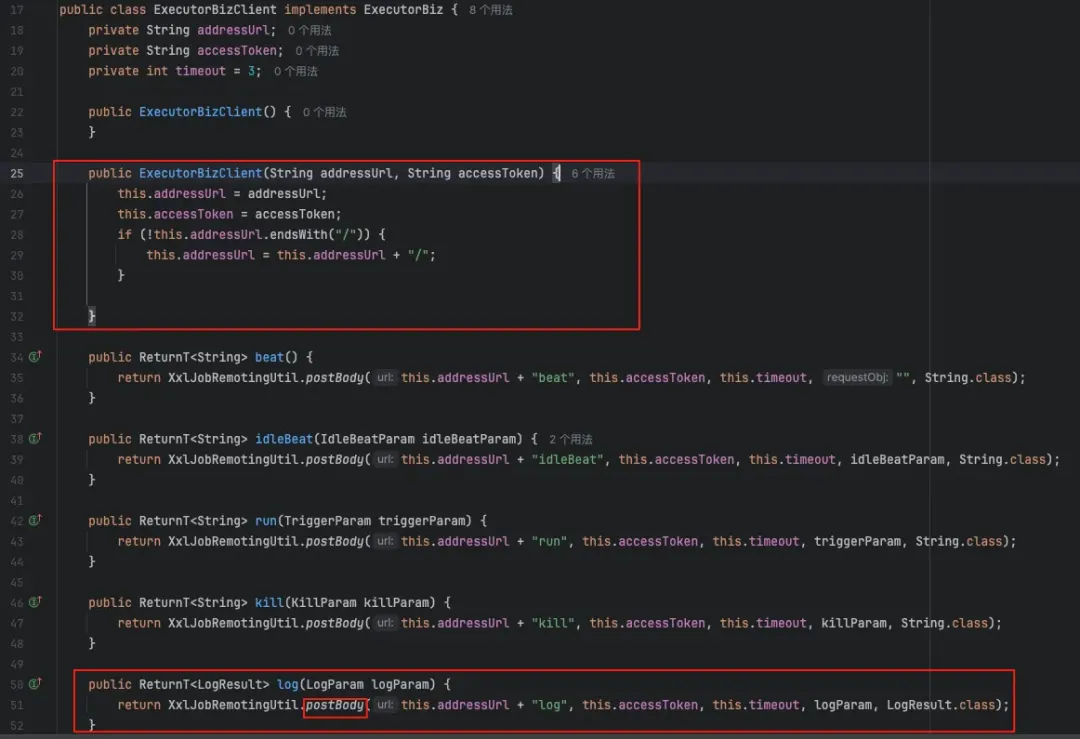This screenshot has height=739, width=1080.
Task: Click the requestObj parameter hint in beat()
Action: coord(857,378)
